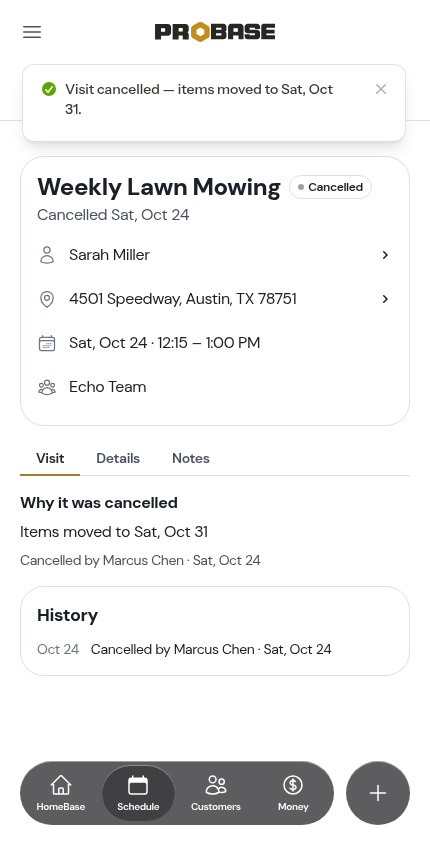
Task: Click the Echo Team group icon
Action: pyautogui.click(x=47, y=387)
